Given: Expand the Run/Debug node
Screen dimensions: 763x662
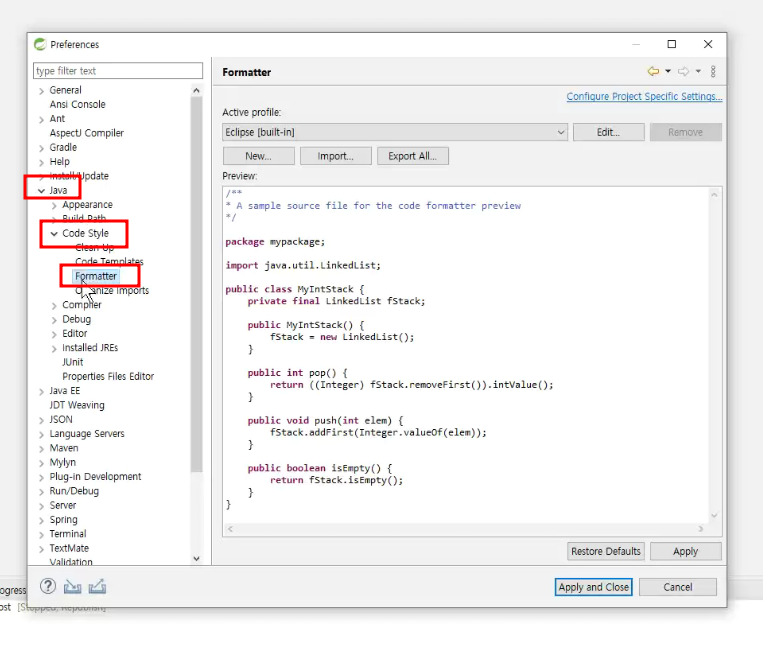Looking at the screenshot, I should (x=41, y=492).
